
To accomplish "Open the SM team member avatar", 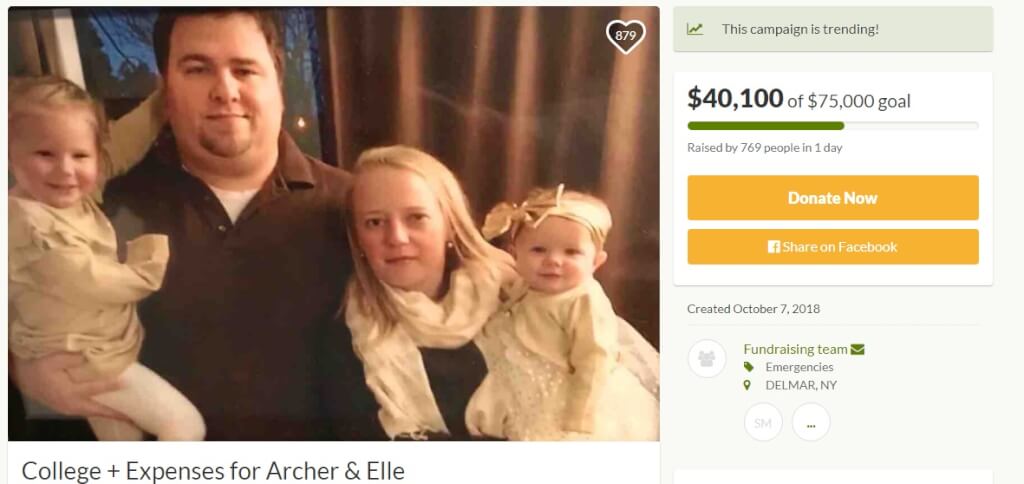I will click(763, 422).
